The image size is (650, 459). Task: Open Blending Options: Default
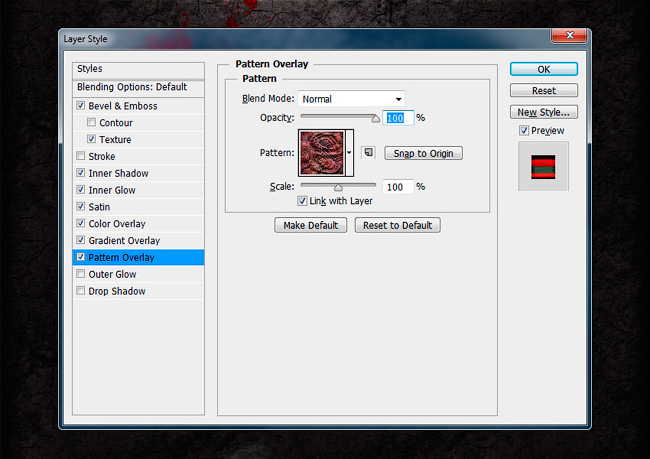(138, 87)
